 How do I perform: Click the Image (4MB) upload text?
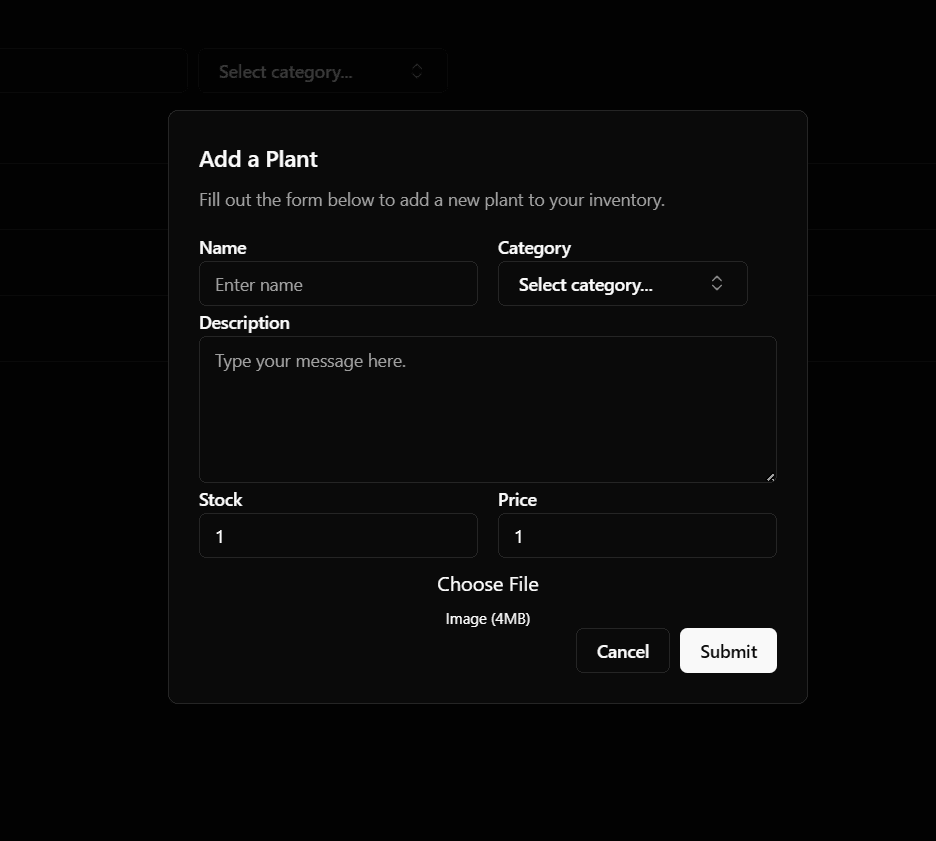click(487, 619)
